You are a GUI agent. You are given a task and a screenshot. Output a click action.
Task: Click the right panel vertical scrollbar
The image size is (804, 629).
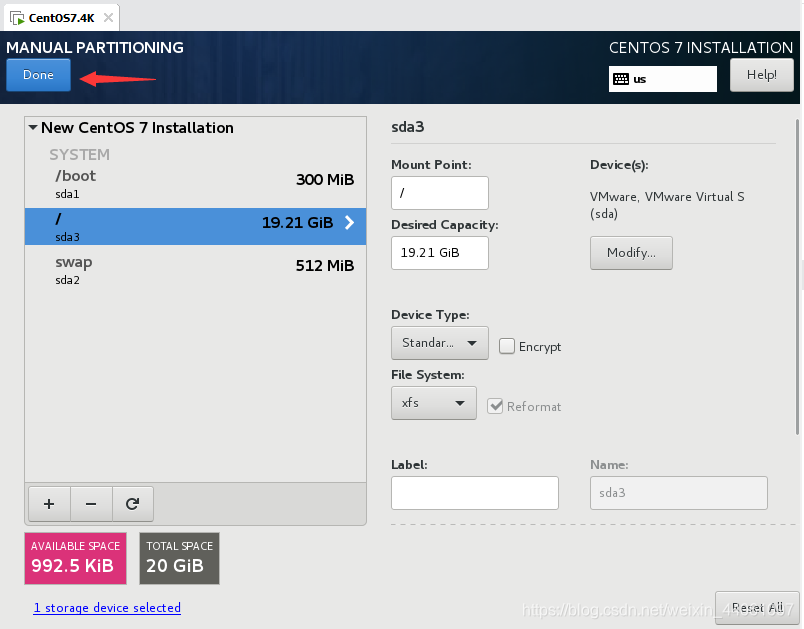[x=797, y=277]
